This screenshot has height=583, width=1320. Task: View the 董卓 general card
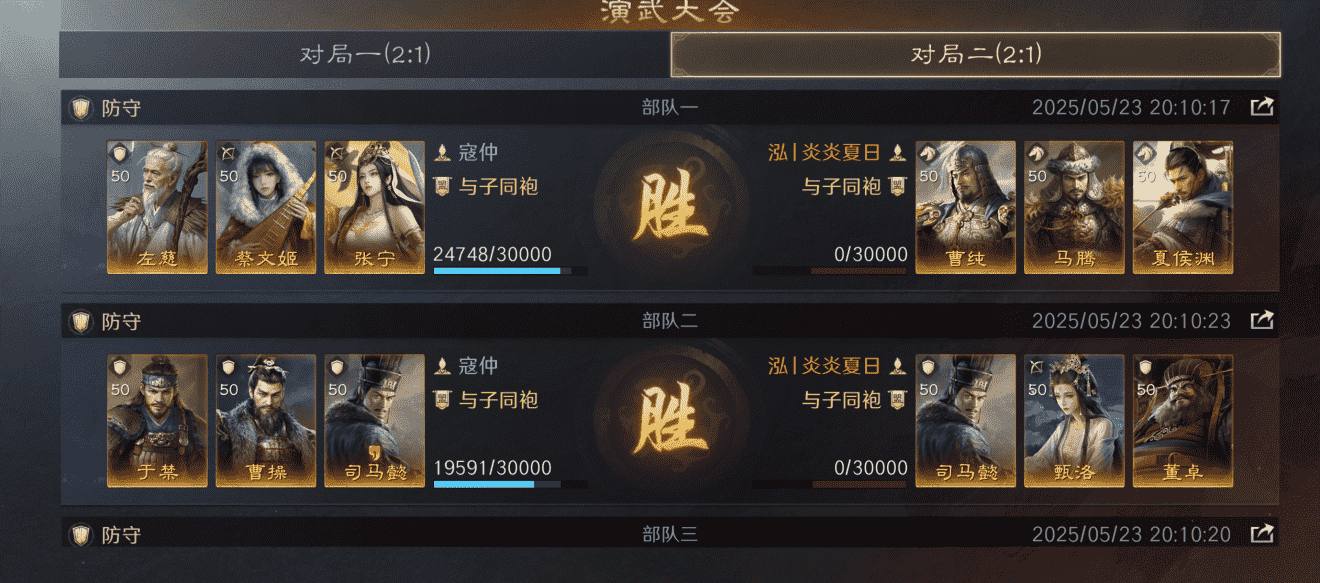tap(1183, 421)
